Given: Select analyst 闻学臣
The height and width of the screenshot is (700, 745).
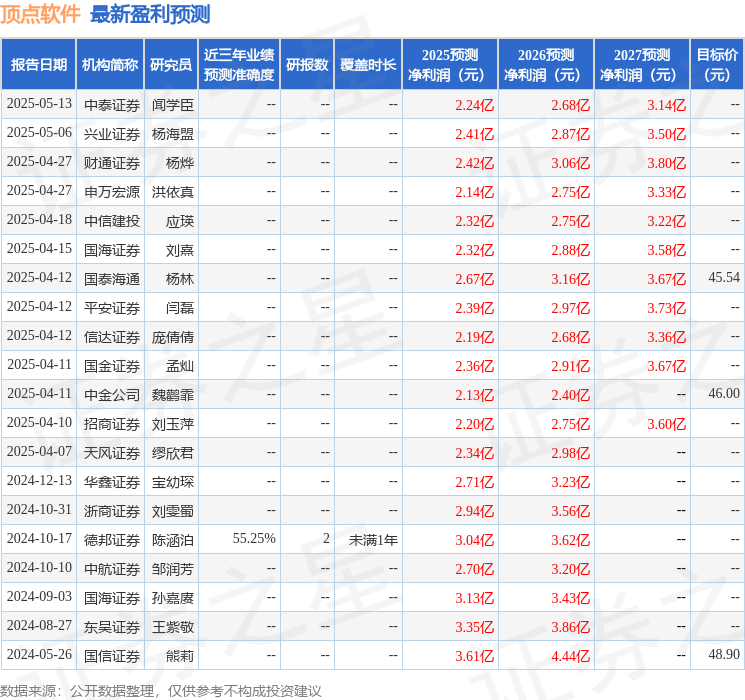Looking at the screenshot, I should tap(172, 105).
